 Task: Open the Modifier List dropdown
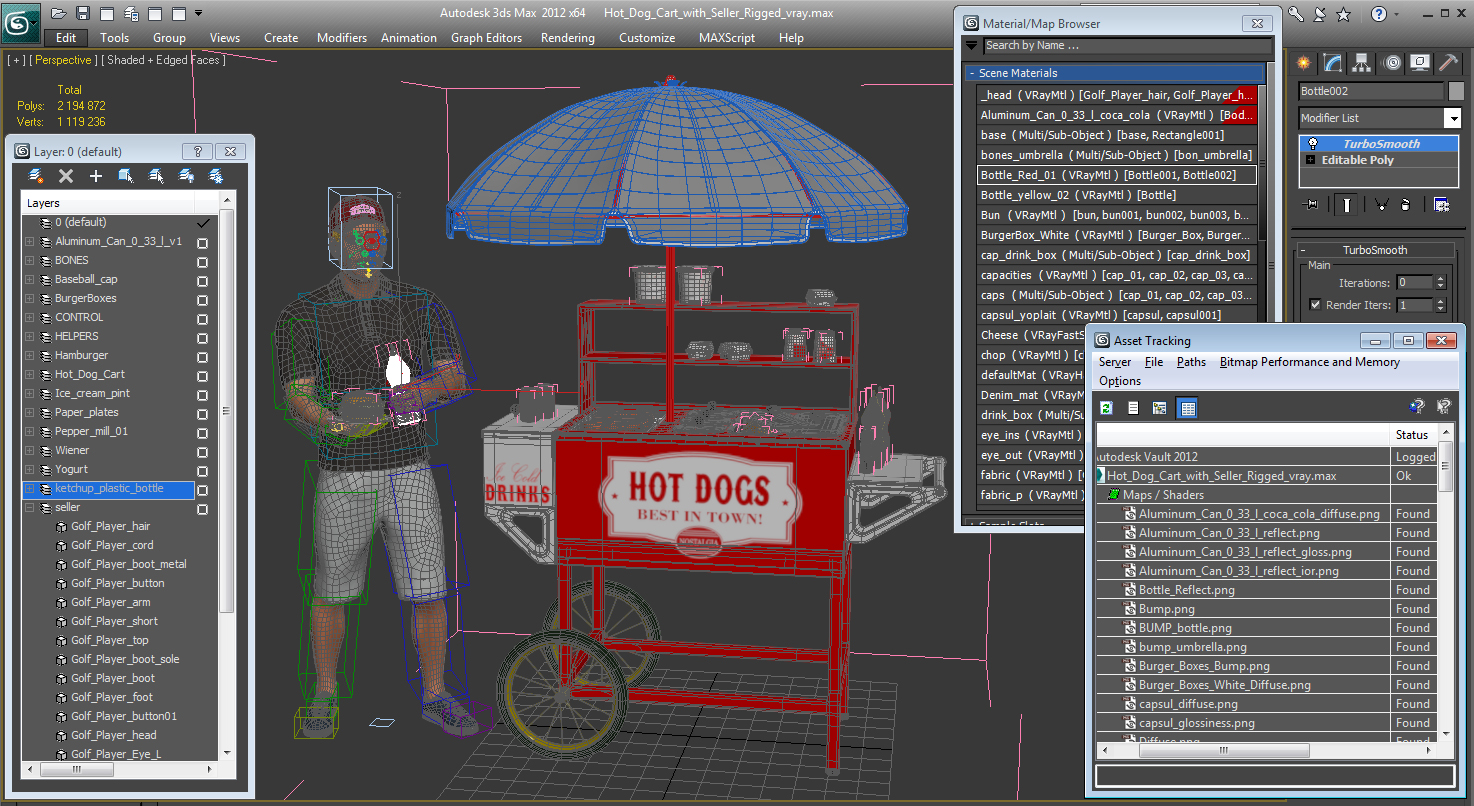[x=1453, y=118]
